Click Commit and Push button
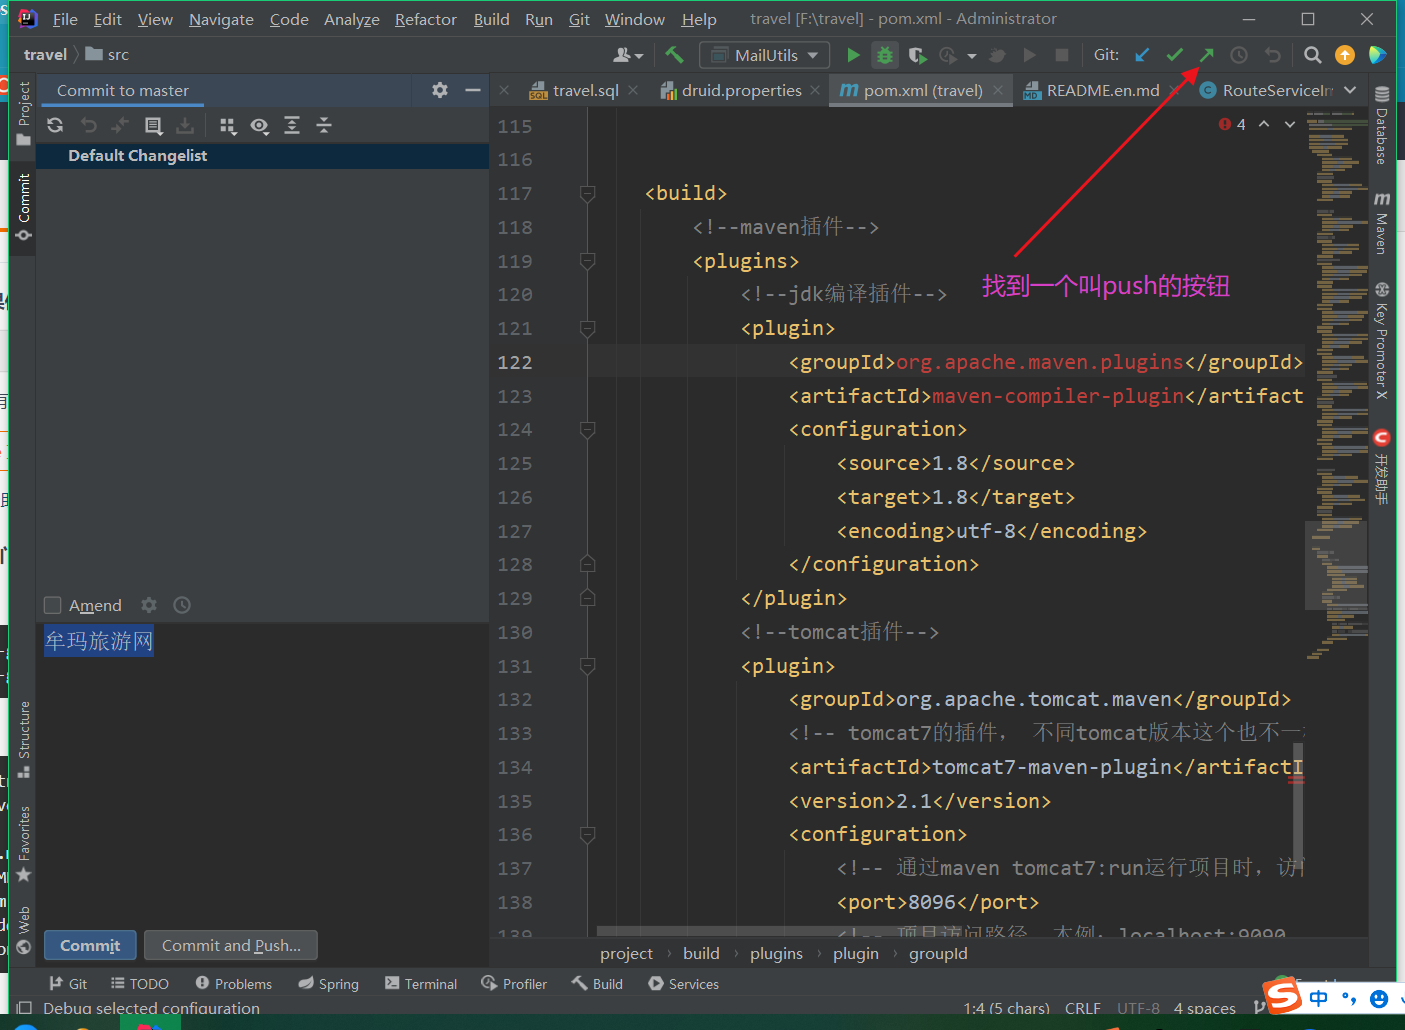The image size is (1405, 1030). point(231,945)
